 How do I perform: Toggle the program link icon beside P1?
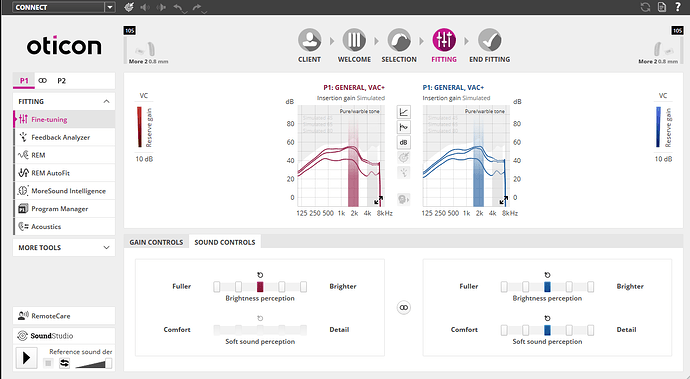pos(43,81)
